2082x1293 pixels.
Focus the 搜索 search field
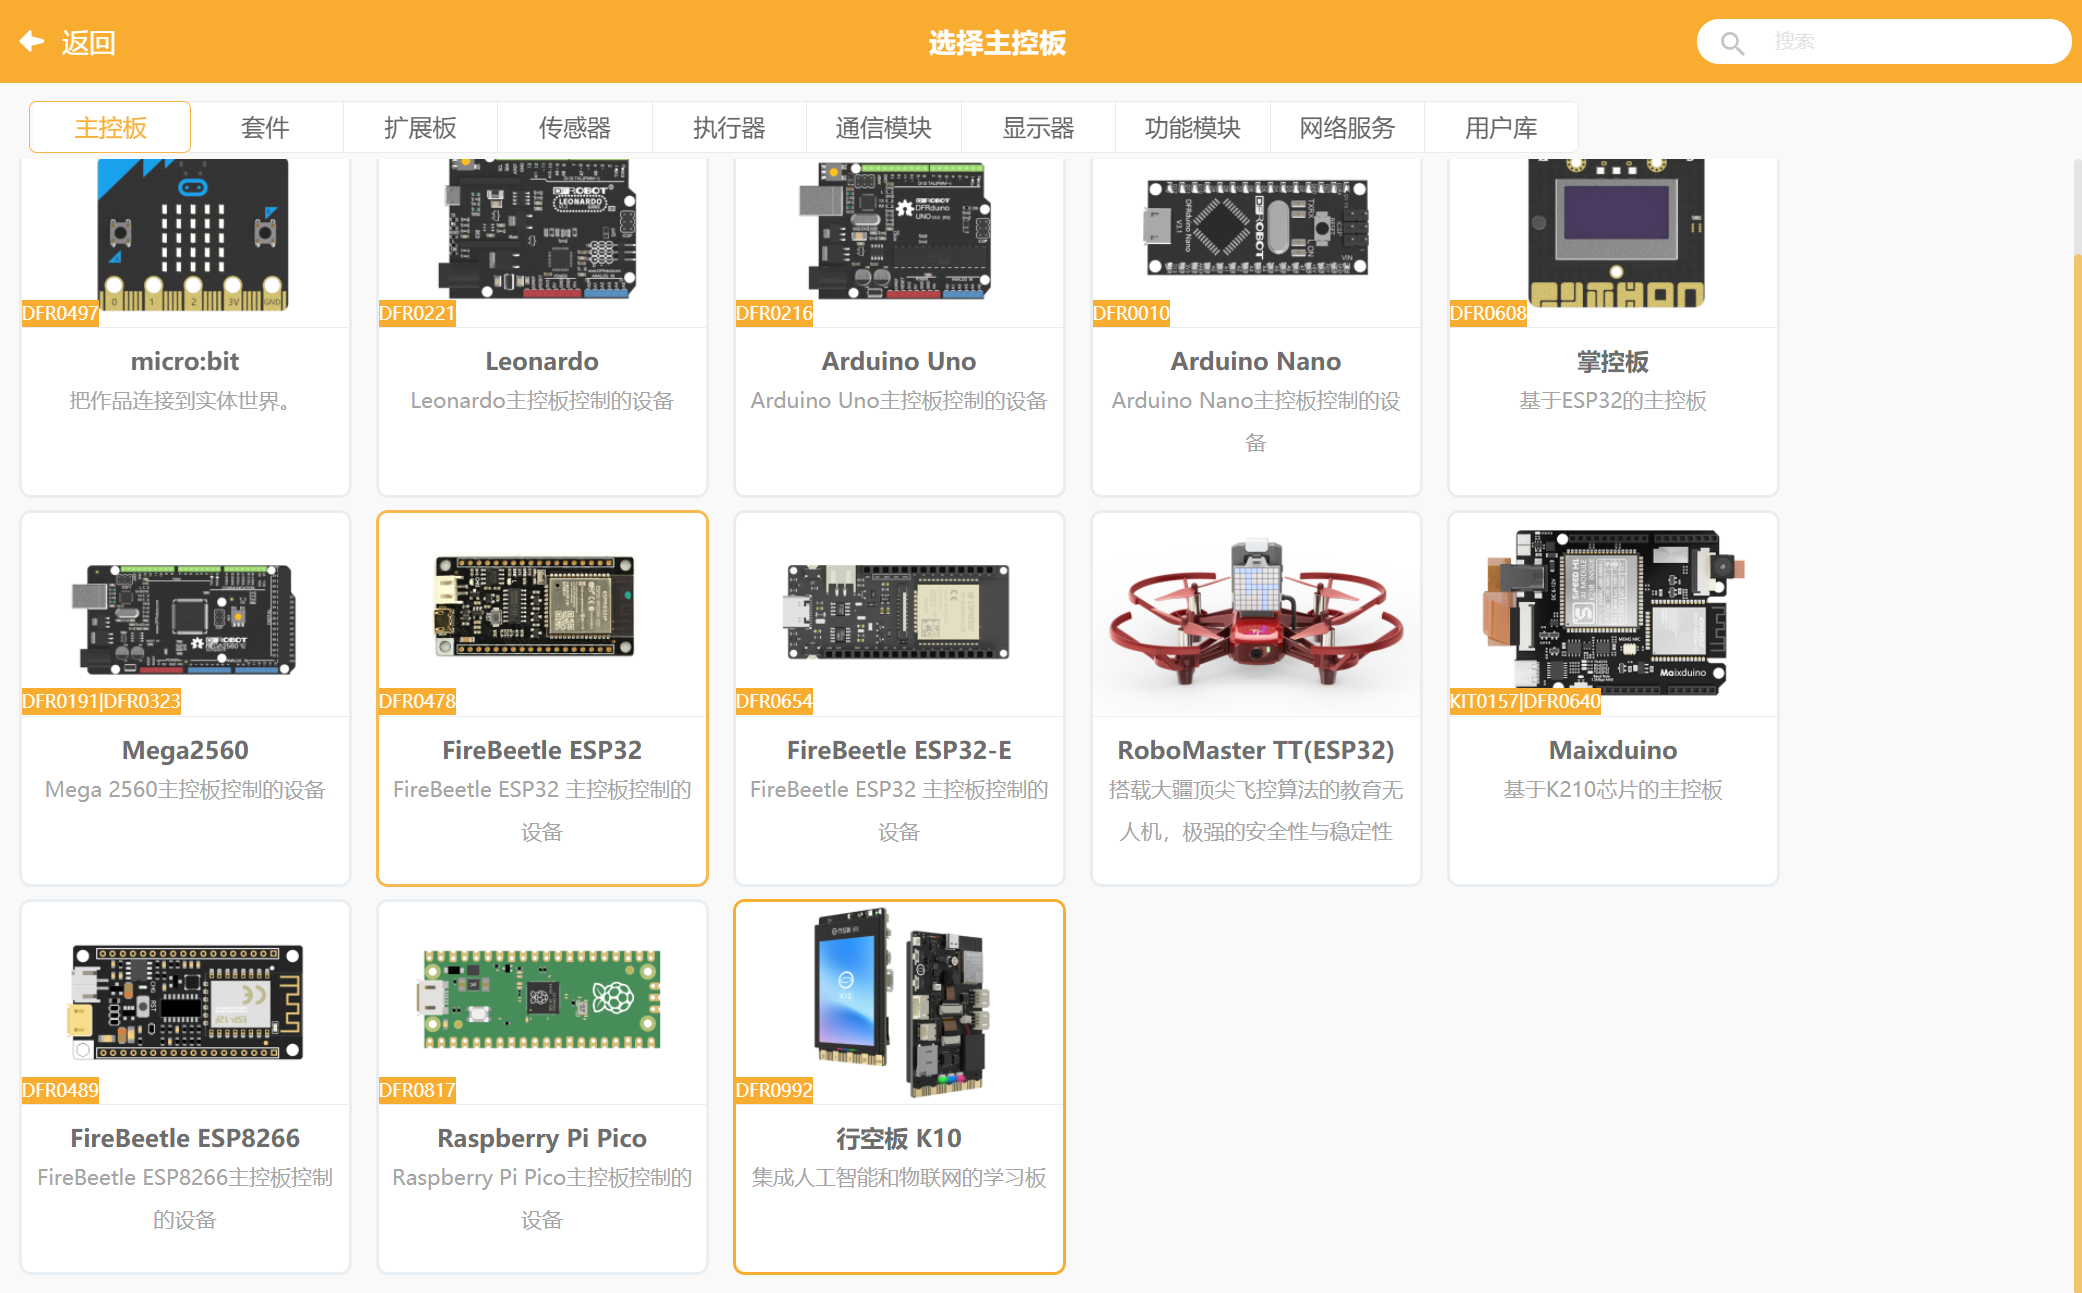[x=1900, y=42]
